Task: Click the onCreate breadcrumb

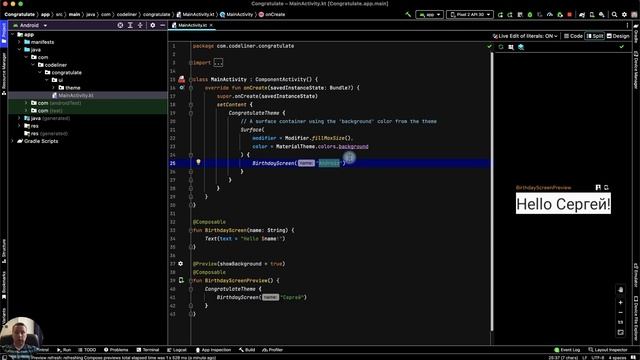Action: click(272, 14)
